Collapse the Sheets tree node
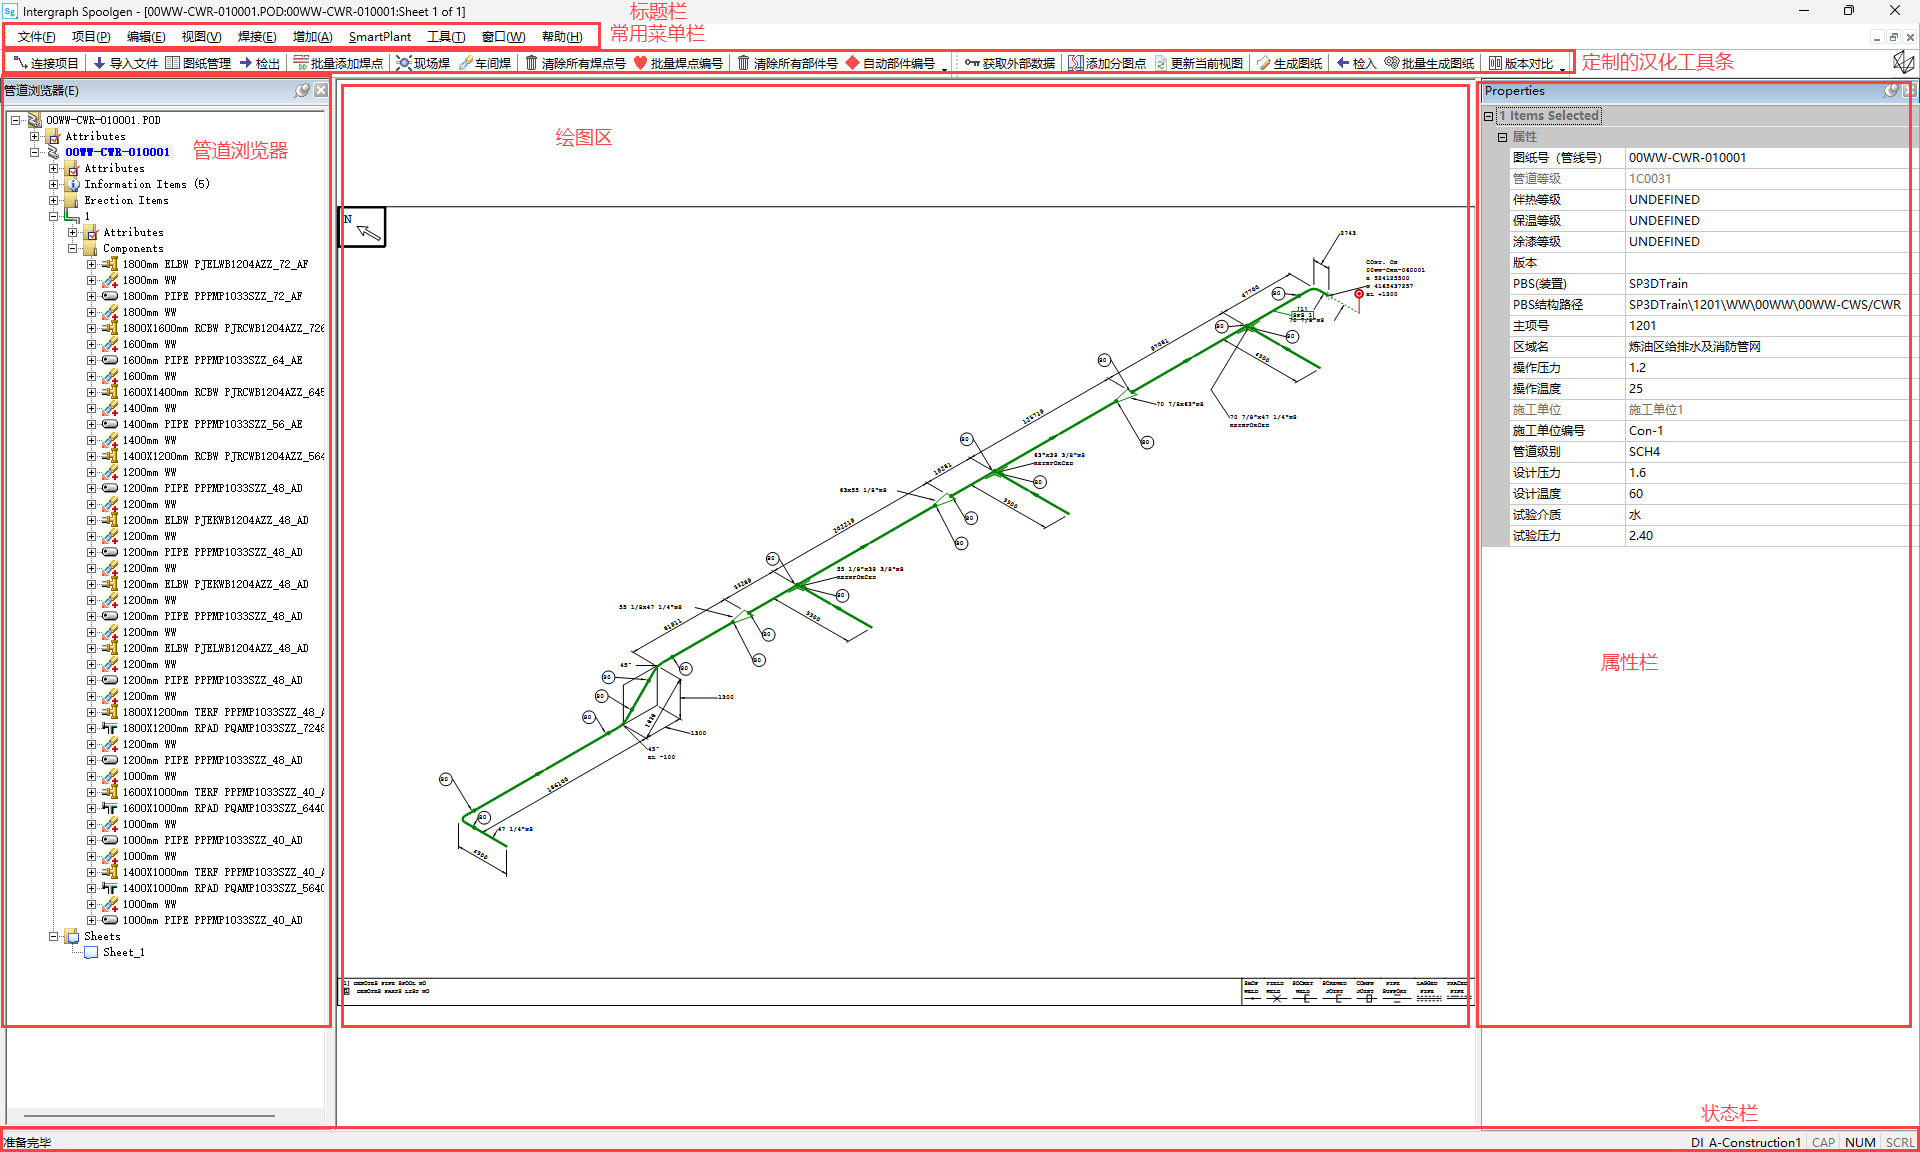Image resolution: width=1920 pixels, height=1152 pixels. coord(54,936)
